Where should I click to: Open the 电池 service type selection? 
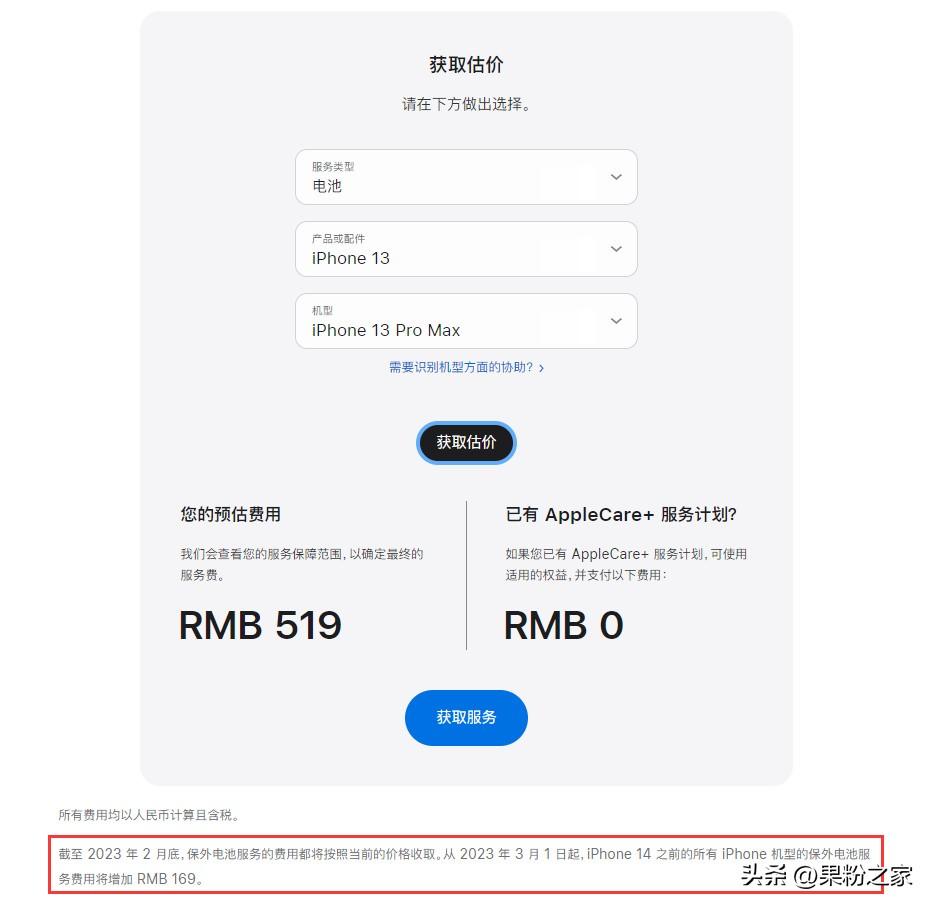click(466, 177)
